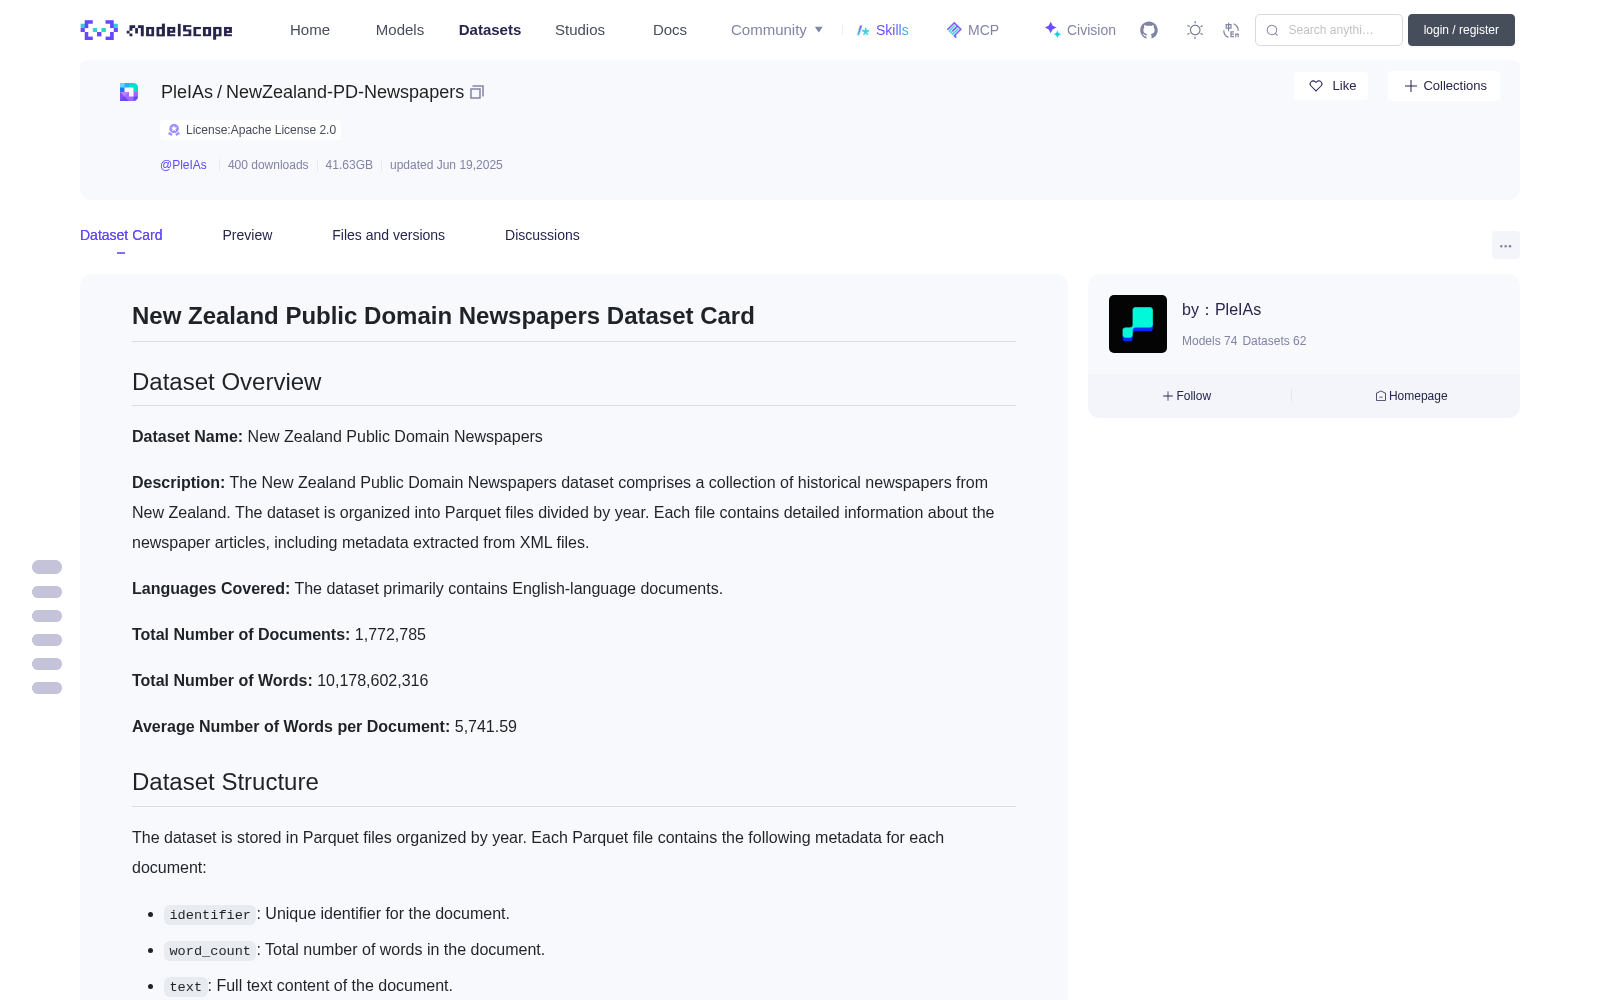Go to Home in navigation
1600x1000 pixels.
click(310, 30)
